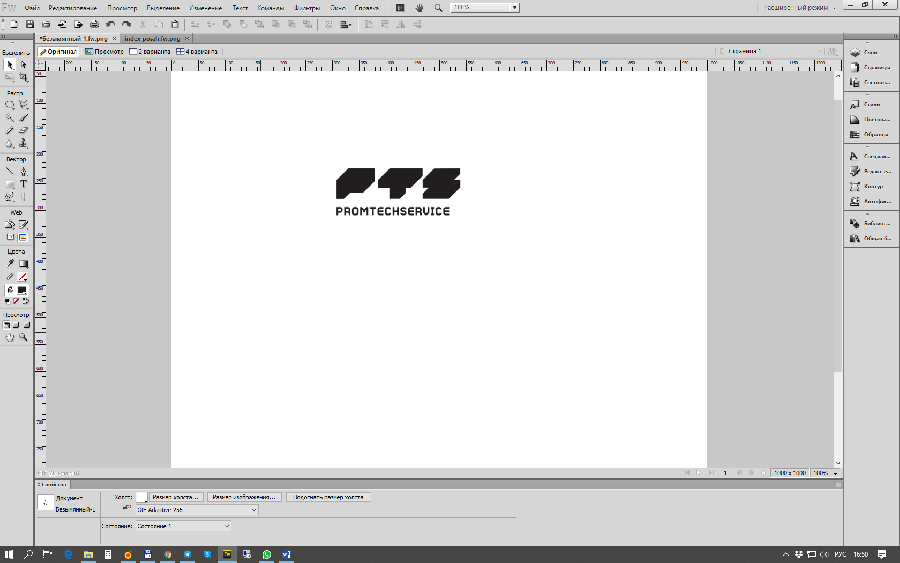This screenshot has height=563, width=900.
Task: Open the zoom level dropdown in the top bar
Action: tap(484, 7)
